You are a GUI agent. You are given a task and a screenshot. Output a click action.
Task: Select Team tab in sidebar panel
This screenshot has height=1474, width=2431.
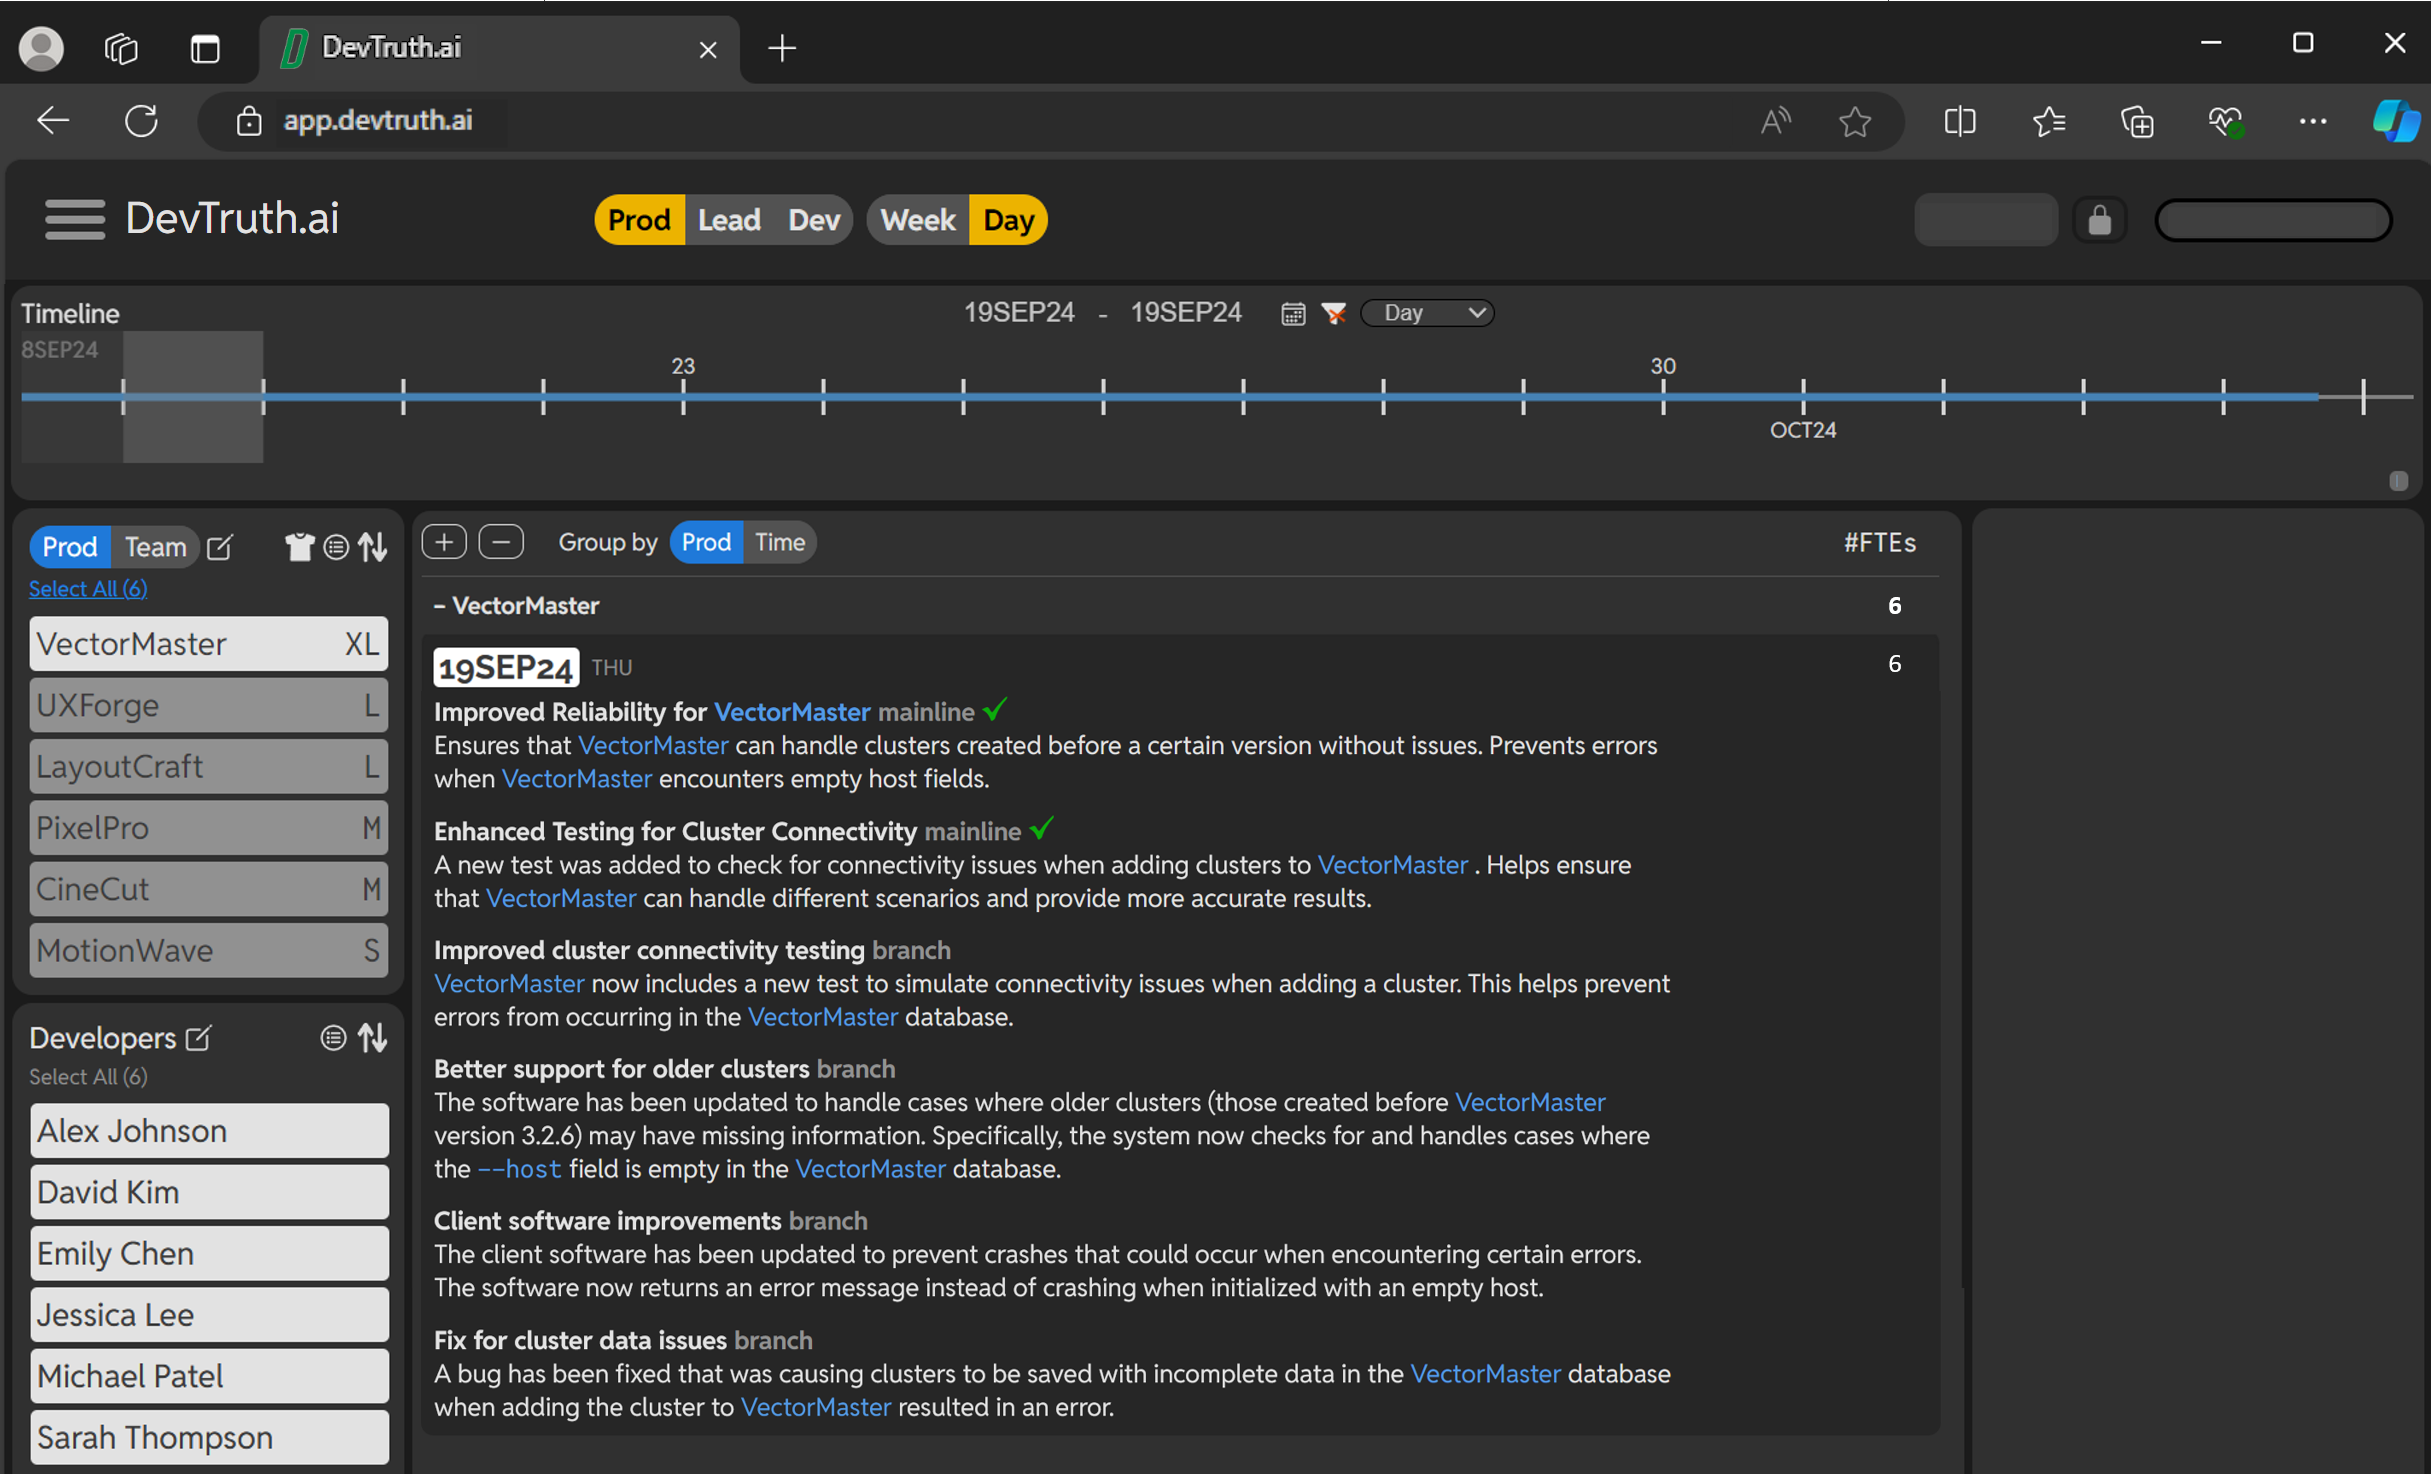[155, 547]
